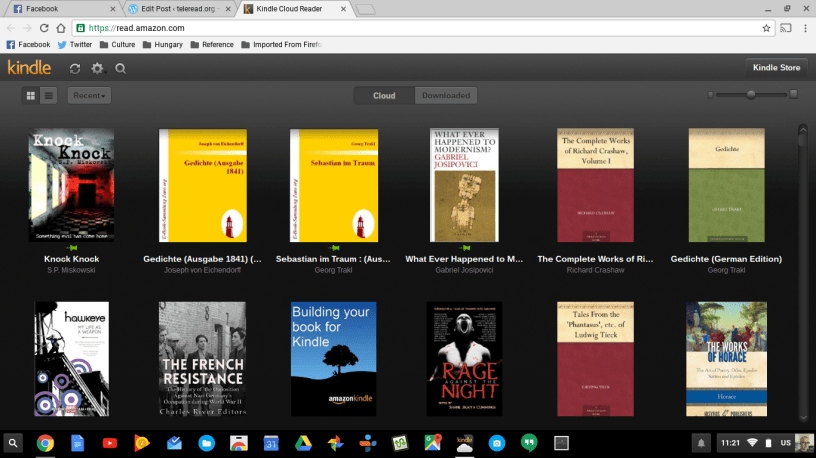Open the Kindle settings gear
This screenshot has width=816, height=458.
(x=97, y=68)
